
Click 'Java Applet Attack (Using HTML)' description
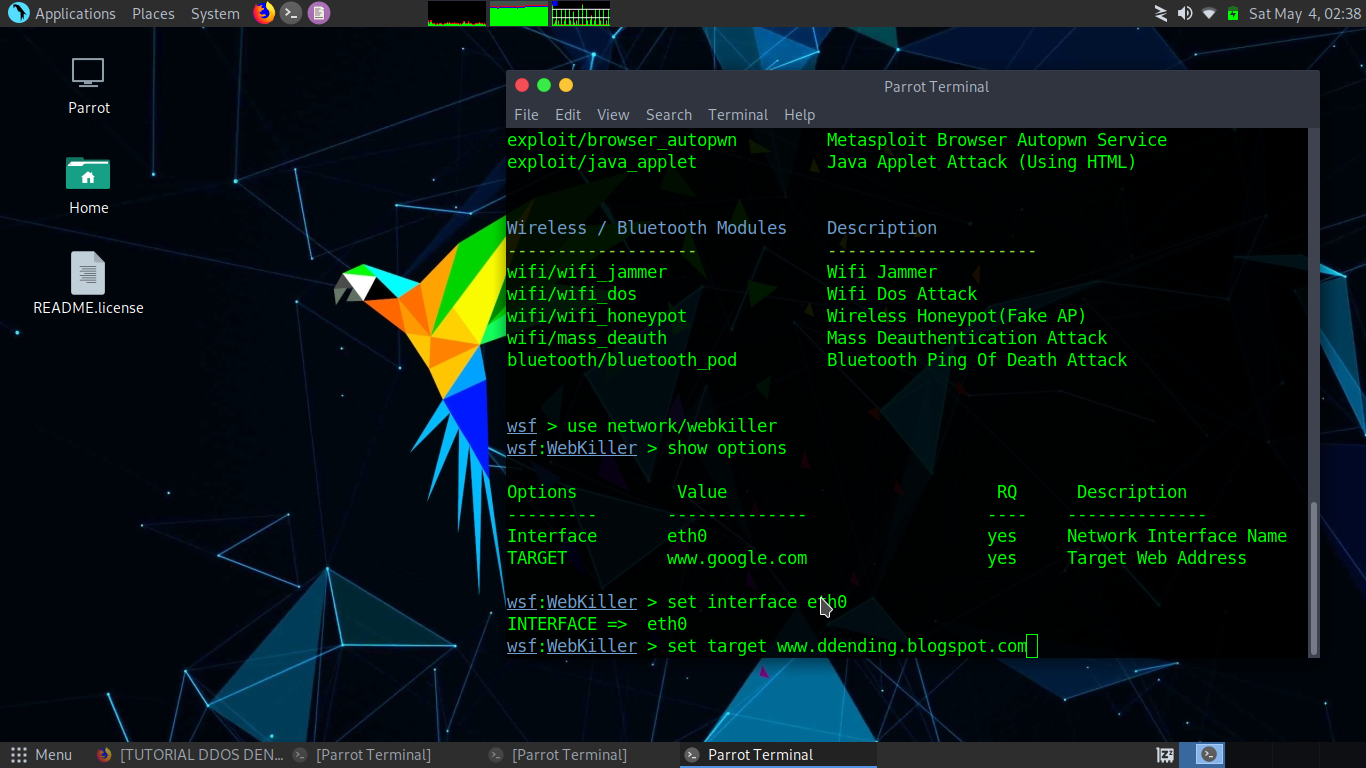[982, 162]
